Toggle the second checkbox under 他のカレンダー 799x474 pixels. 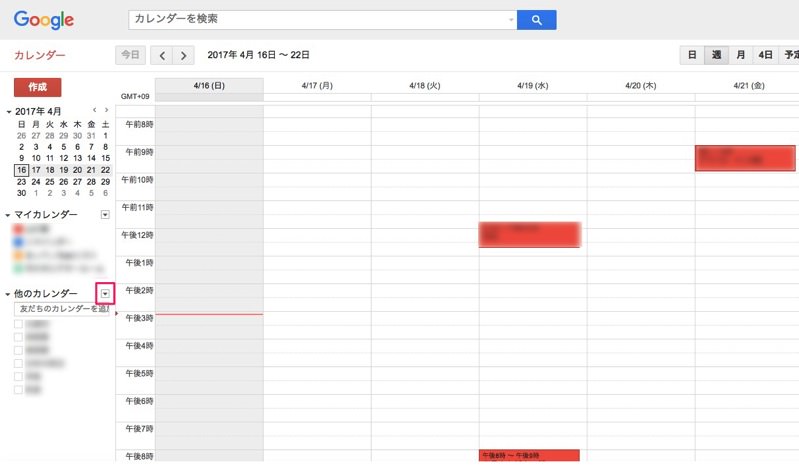(x=18, y=338)
